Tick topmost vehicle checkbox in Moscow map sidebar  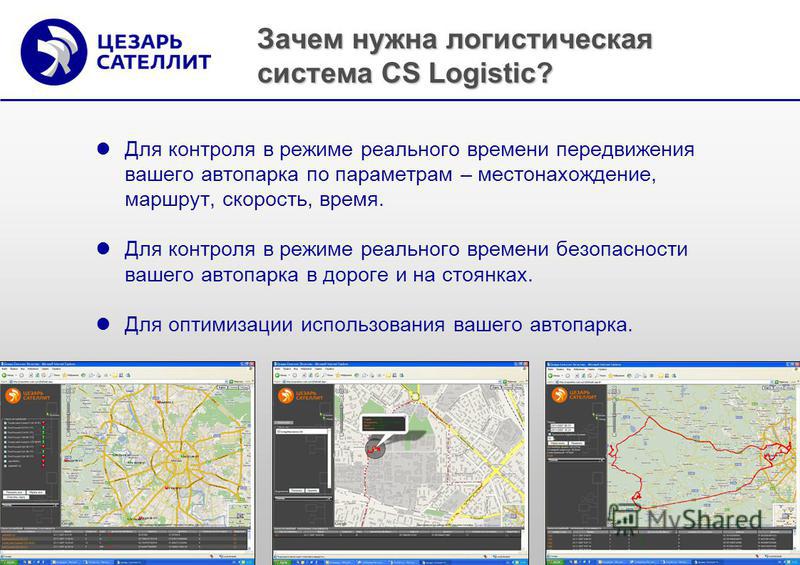(x=5, y=423)
